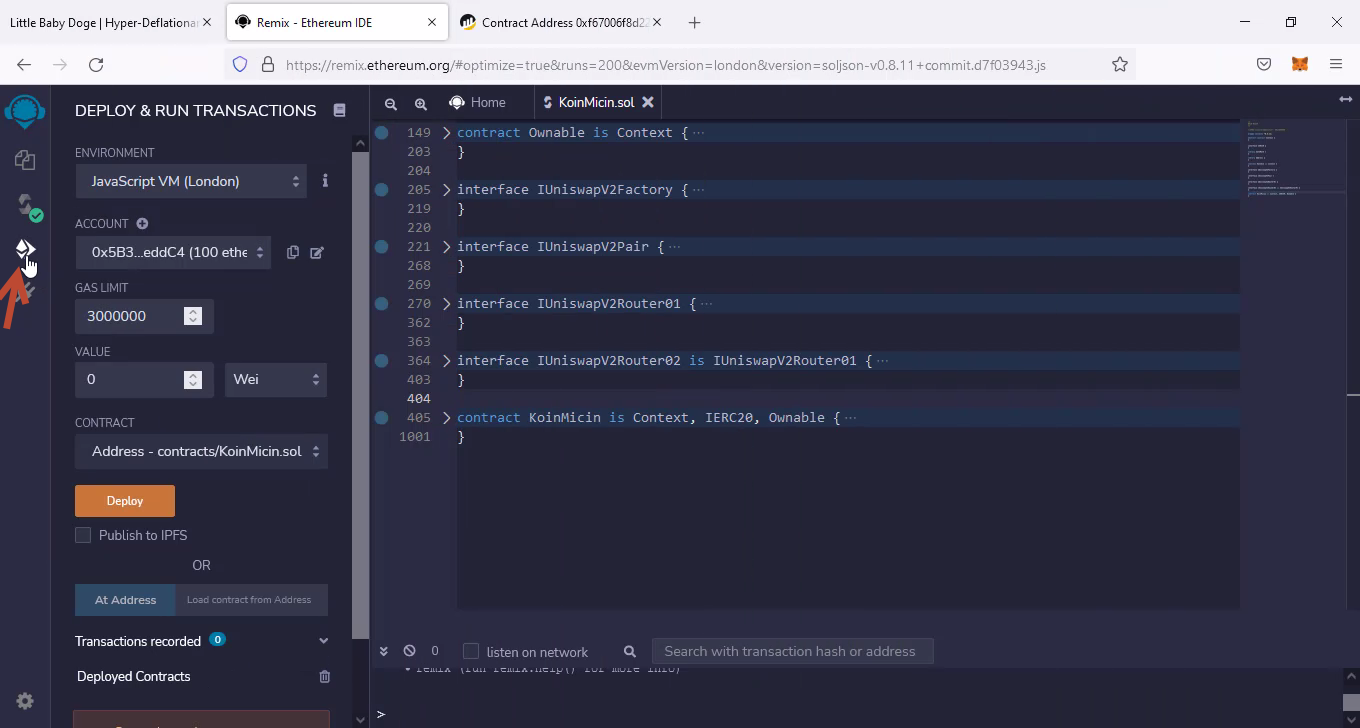
Task: Zoom out the editor font
Action: point(391,103)
